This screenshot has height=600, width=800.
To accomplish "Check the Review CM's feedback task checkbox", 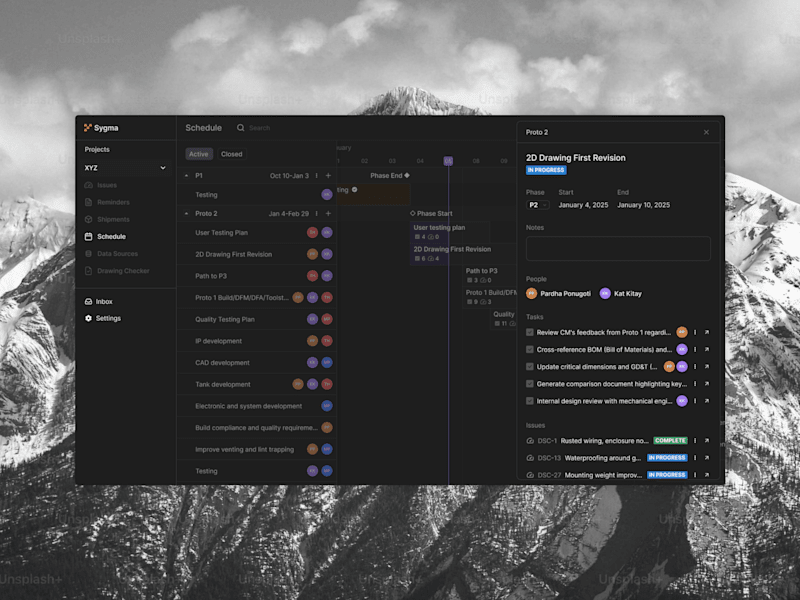I will coord(530,332).
